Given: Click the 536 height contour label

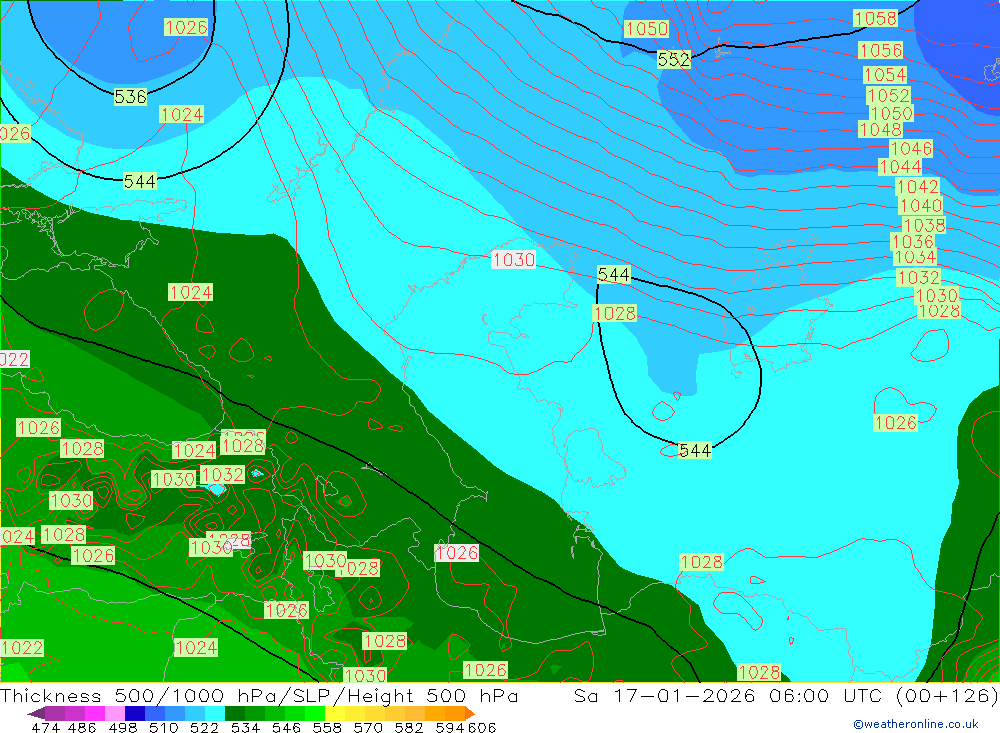Looking at the screenshot, I should click(x=130, y=97).
